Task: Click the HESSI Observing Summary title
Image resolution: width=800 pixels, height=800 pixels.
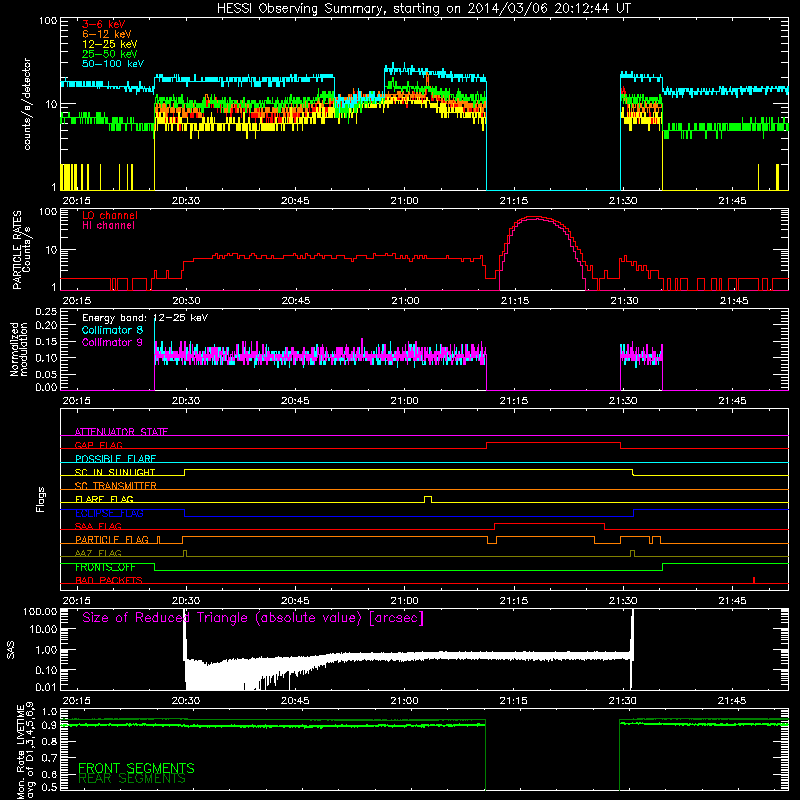Action: (x=423, y=9)
